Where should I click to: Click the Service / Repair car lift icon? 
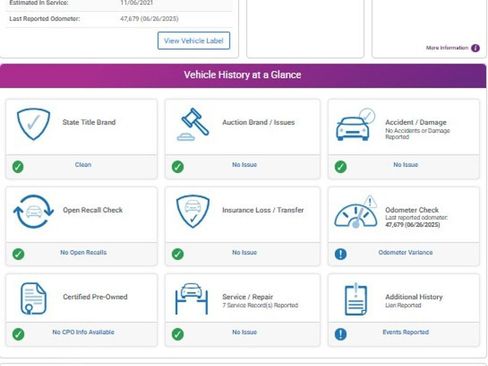coord(192,298)
